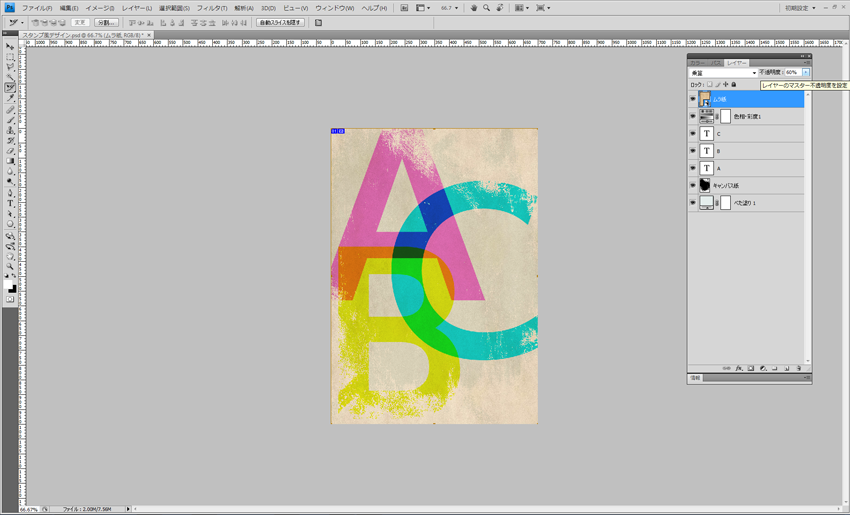850x515 pixels.
Task: Click the 分割 button in options bar
Action: [106, 22]
